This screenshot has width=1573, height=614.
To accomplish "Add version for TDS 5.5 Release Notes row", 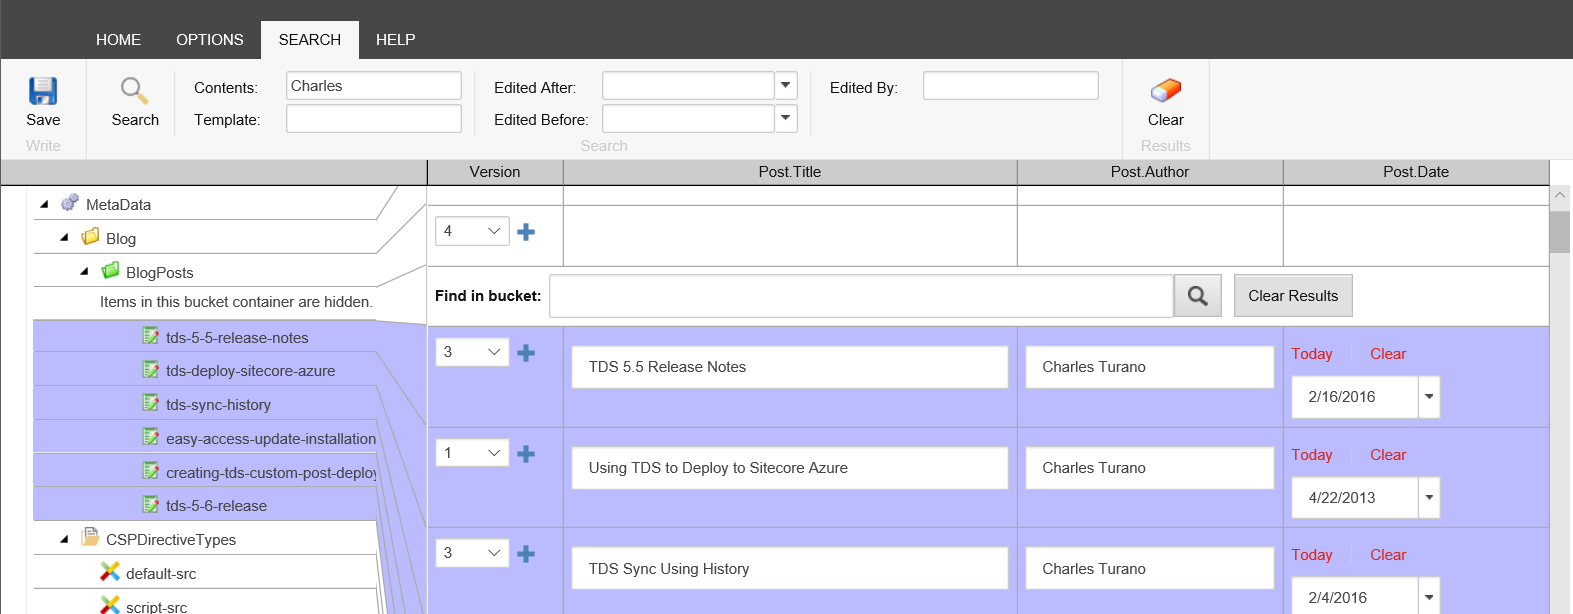I will tap(526, 353).
